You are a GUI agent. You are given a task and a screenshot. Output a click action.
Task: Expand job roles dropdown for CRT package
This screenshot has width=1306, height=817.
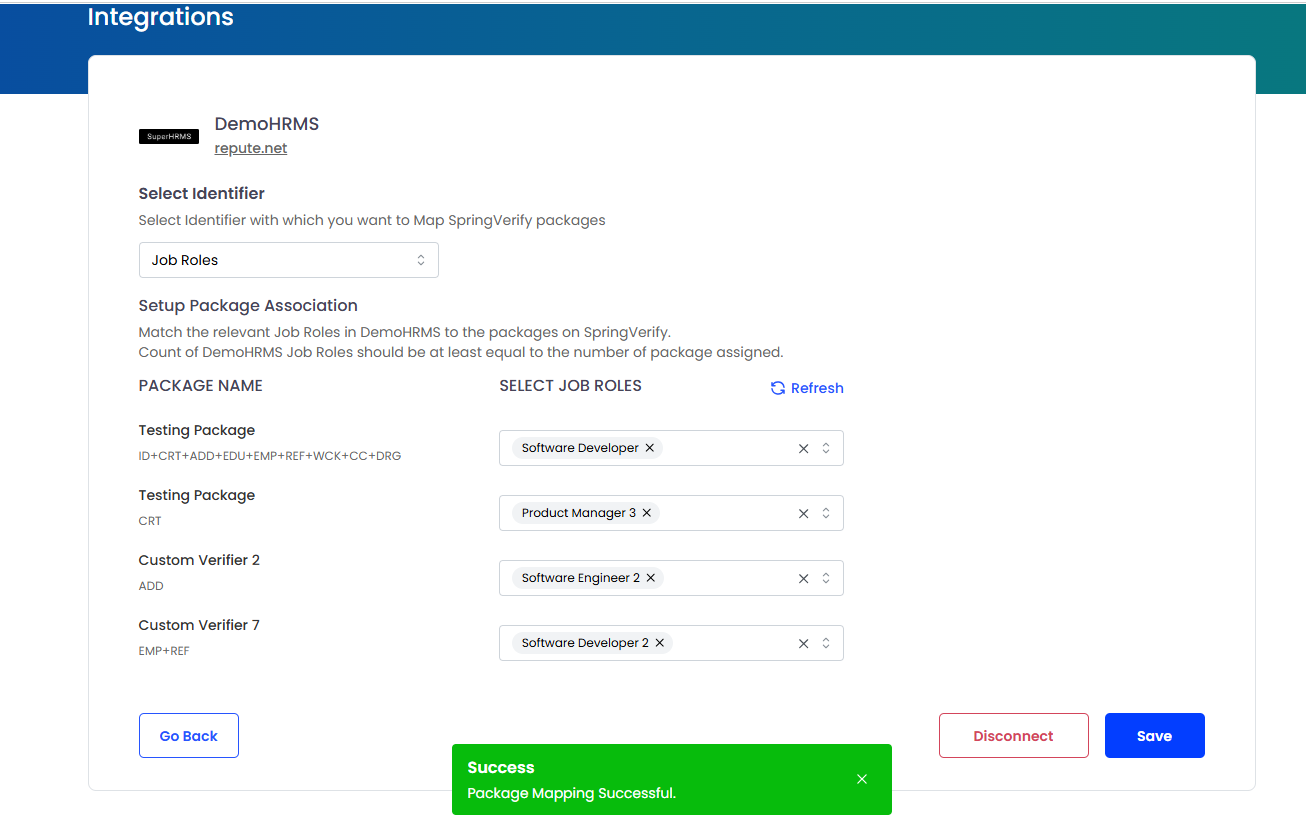826,513
